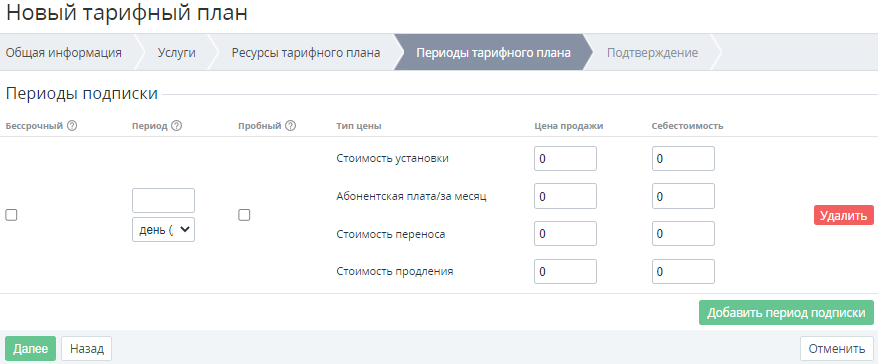Click Себестоимость field for Абонентская плата
Viewport: 878px width, 364px height.
684,196
